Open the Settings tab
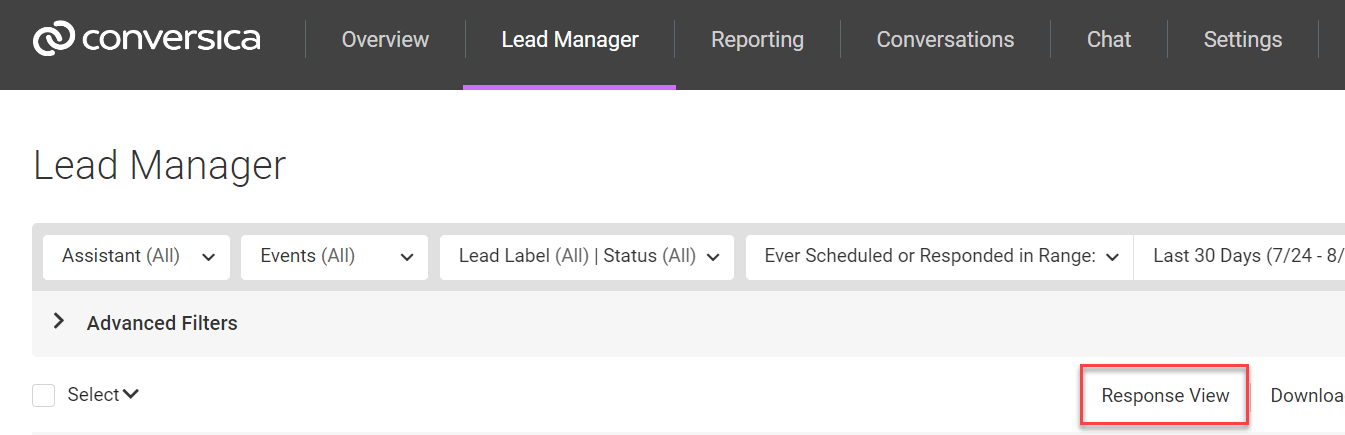Viewport: 1345px width, 435px height. pyautogui.click(x=1242, y=40)
